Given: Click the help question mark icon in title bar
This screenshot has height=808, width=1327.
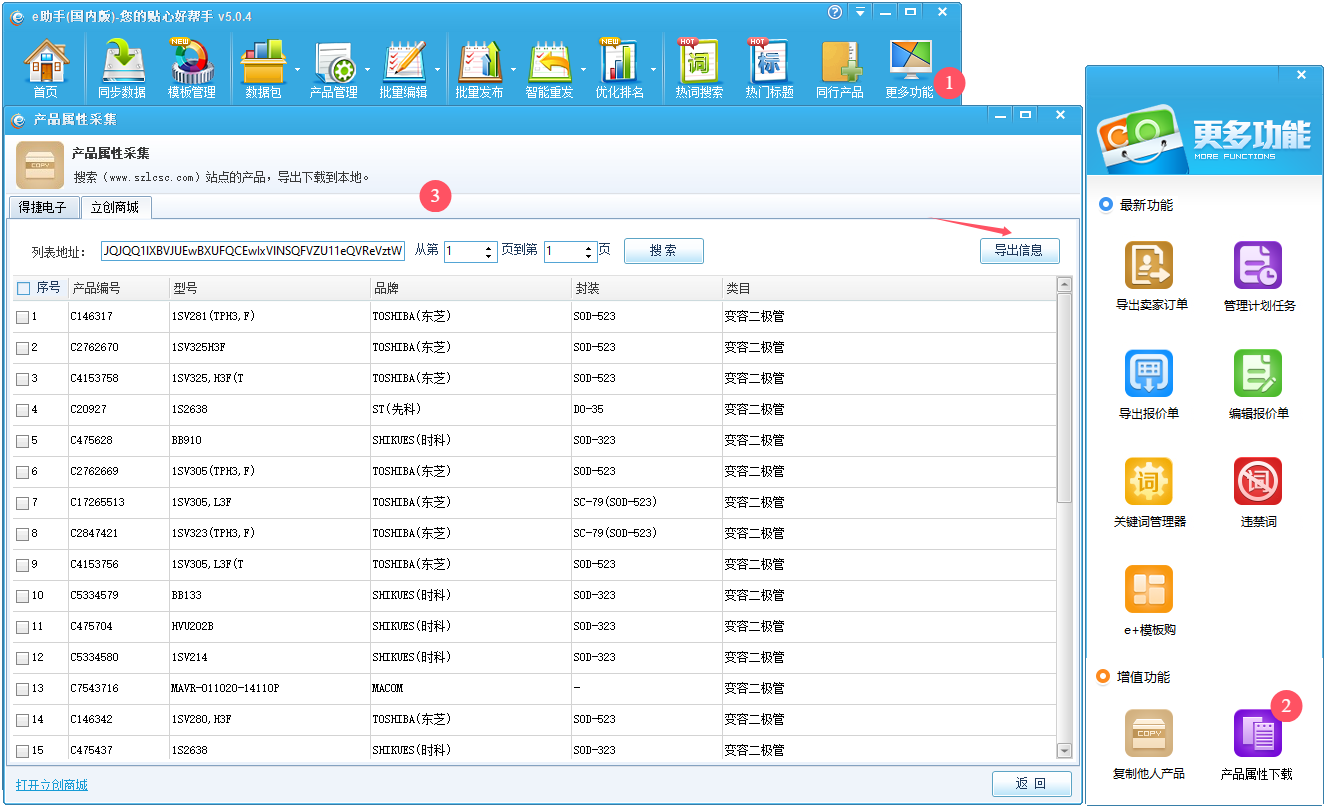Looking at the screenshot, I should tap(835, 12).
